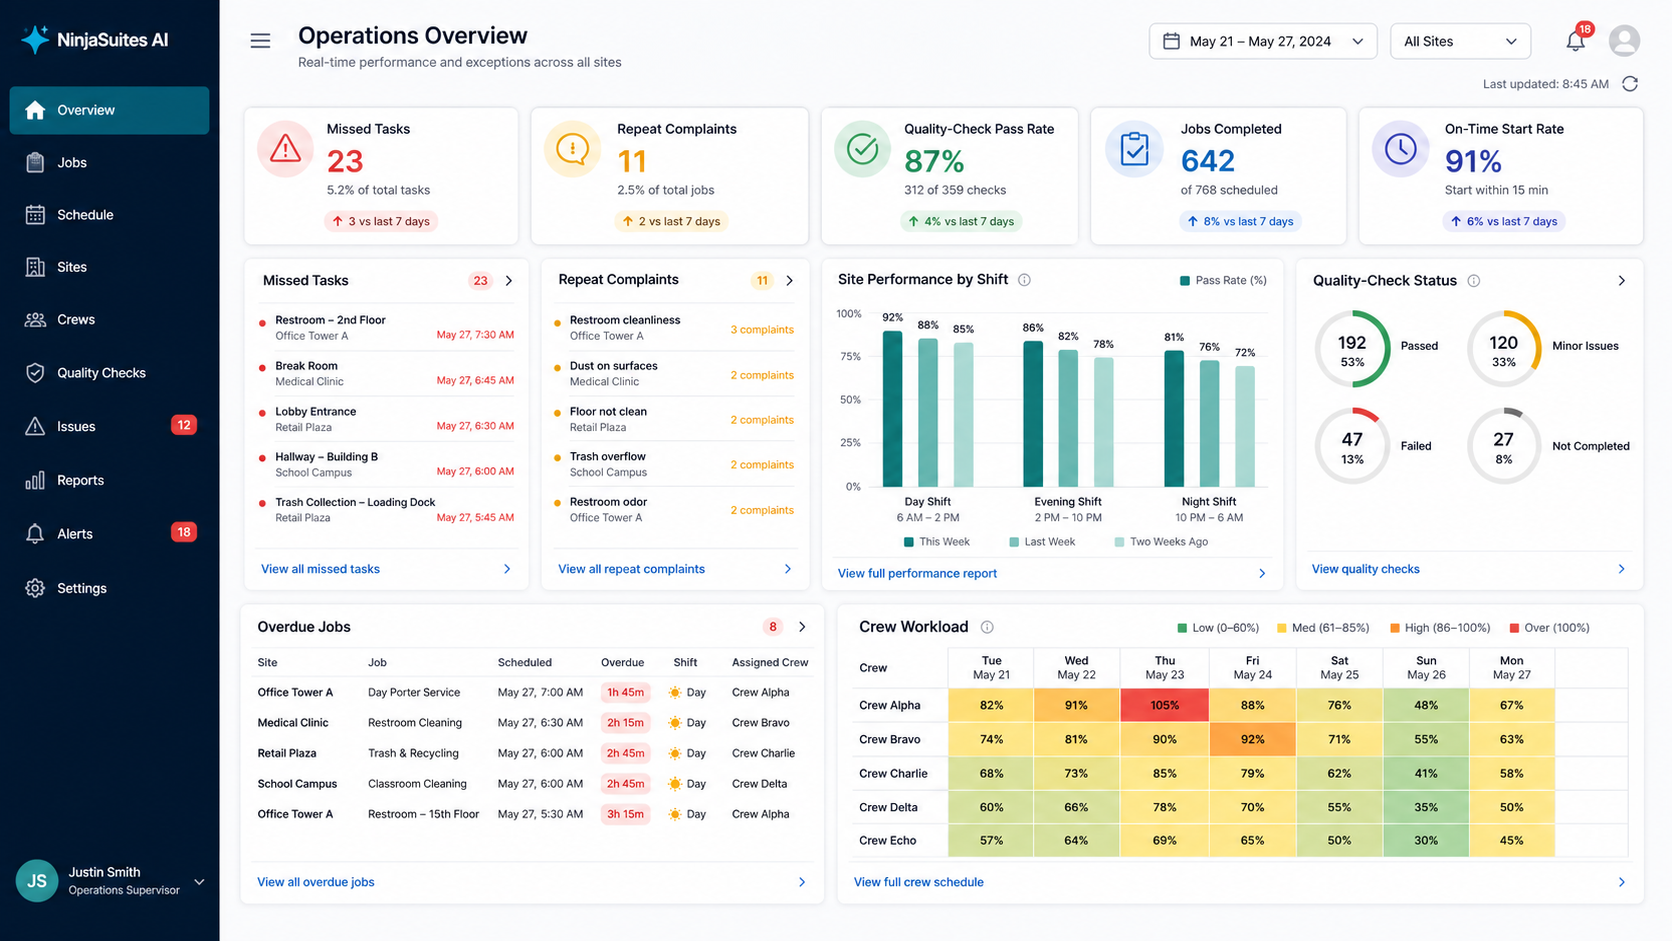Click info icon next to Crew Workload
Image resolution: width=1672 pixels, height=941 pixels.
[x=987, y=627]
